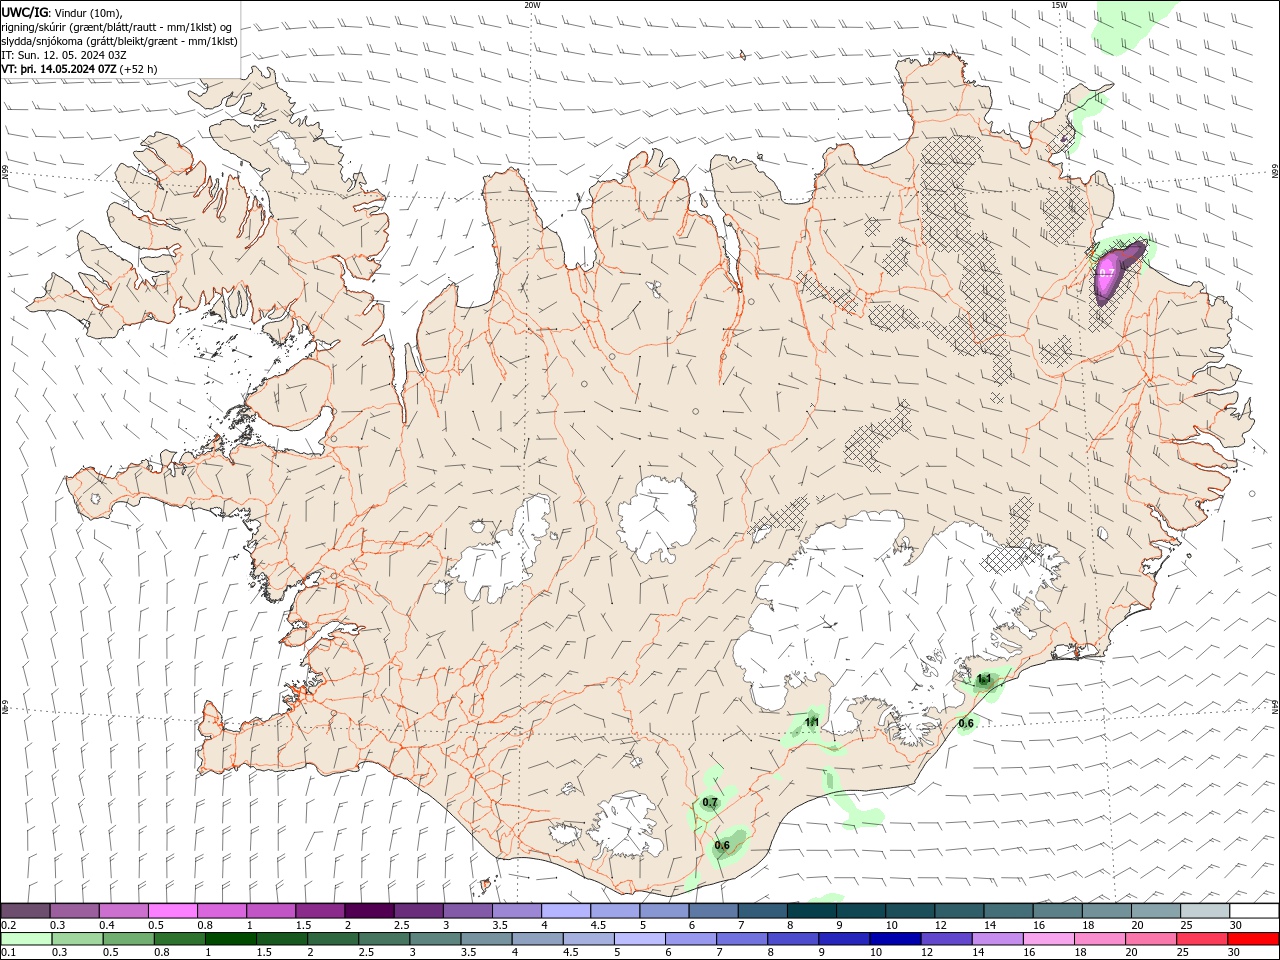
Task: Click the '(+52 h)' forecast offset text
Action: tap(138, 69)
